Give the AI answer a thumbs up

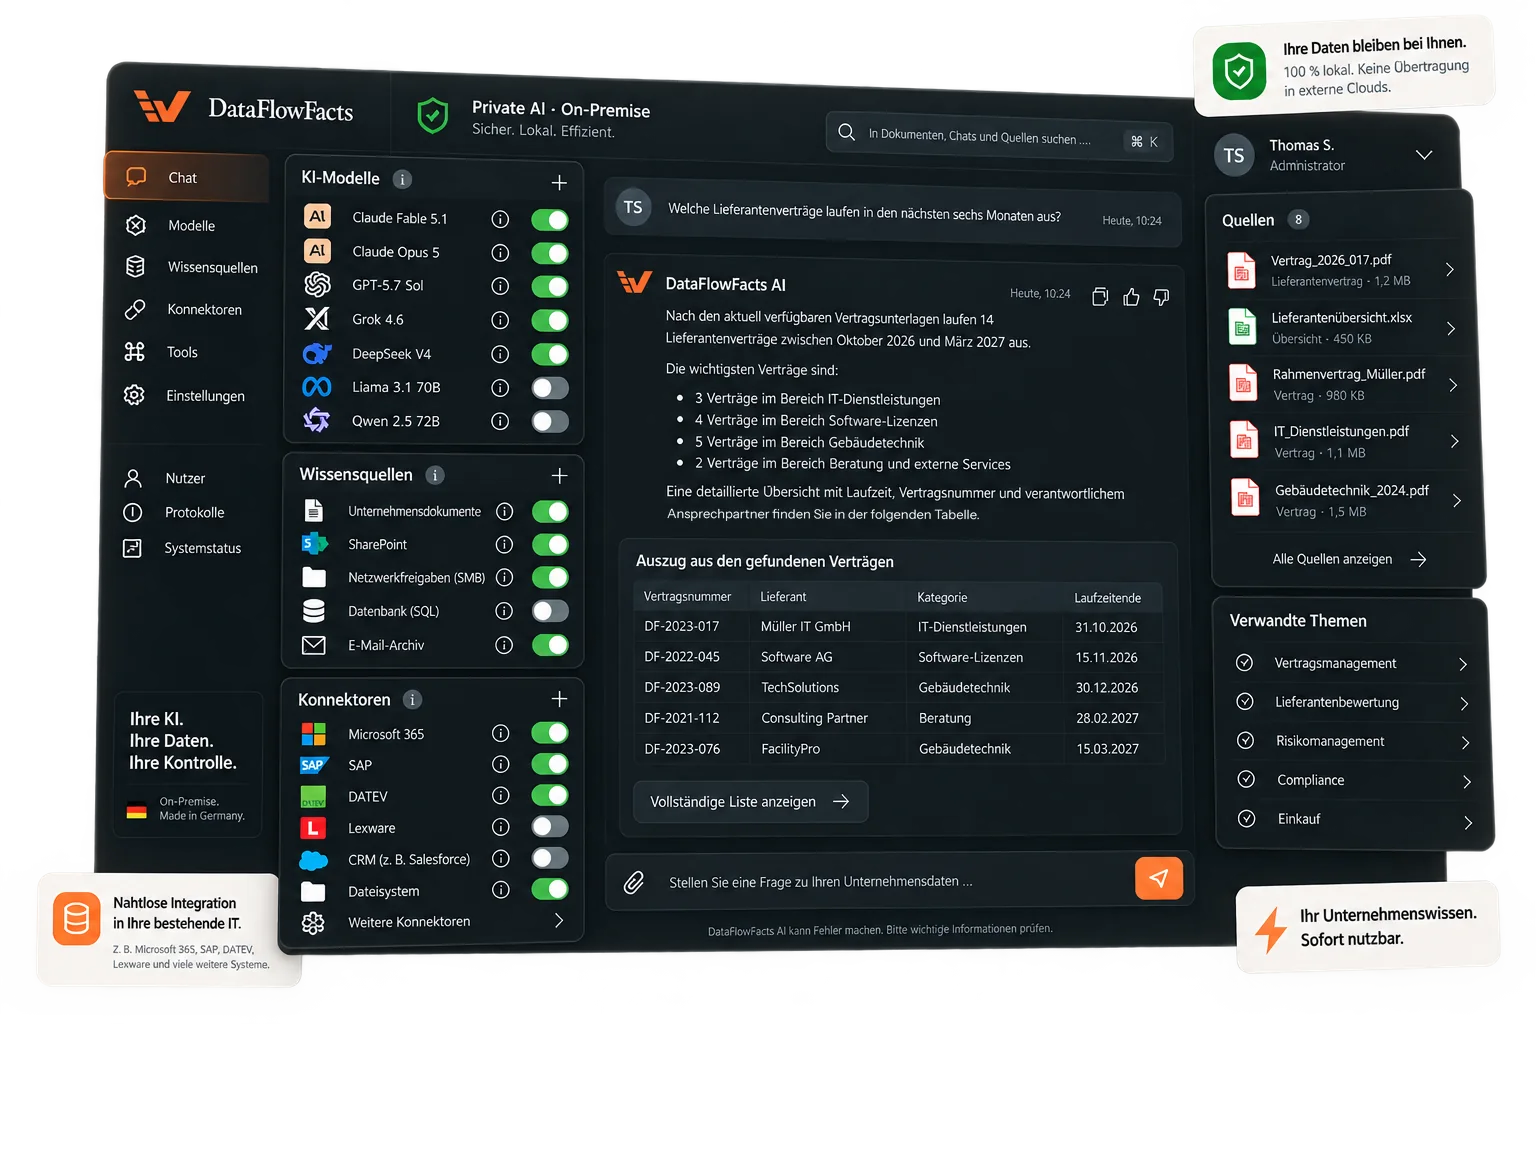point(1131,297)
